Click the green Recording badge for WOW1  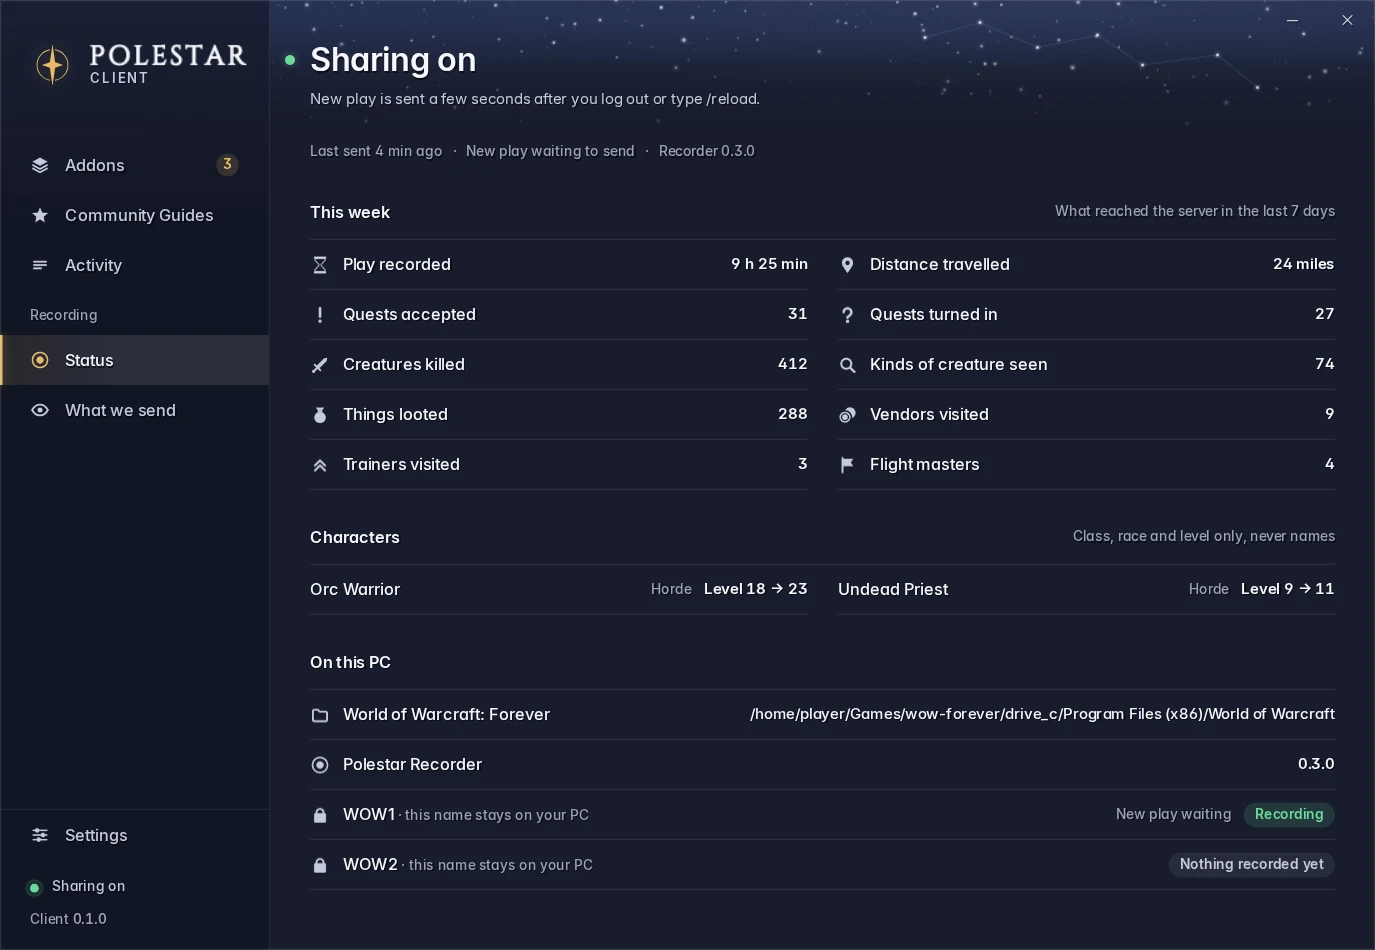1289,814
